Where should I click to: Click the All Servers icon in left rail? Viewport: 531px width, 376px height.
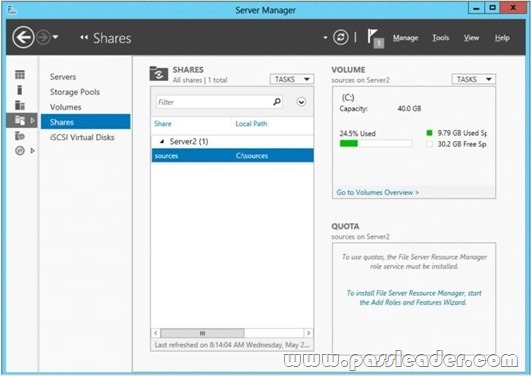(x=20, y=105)
